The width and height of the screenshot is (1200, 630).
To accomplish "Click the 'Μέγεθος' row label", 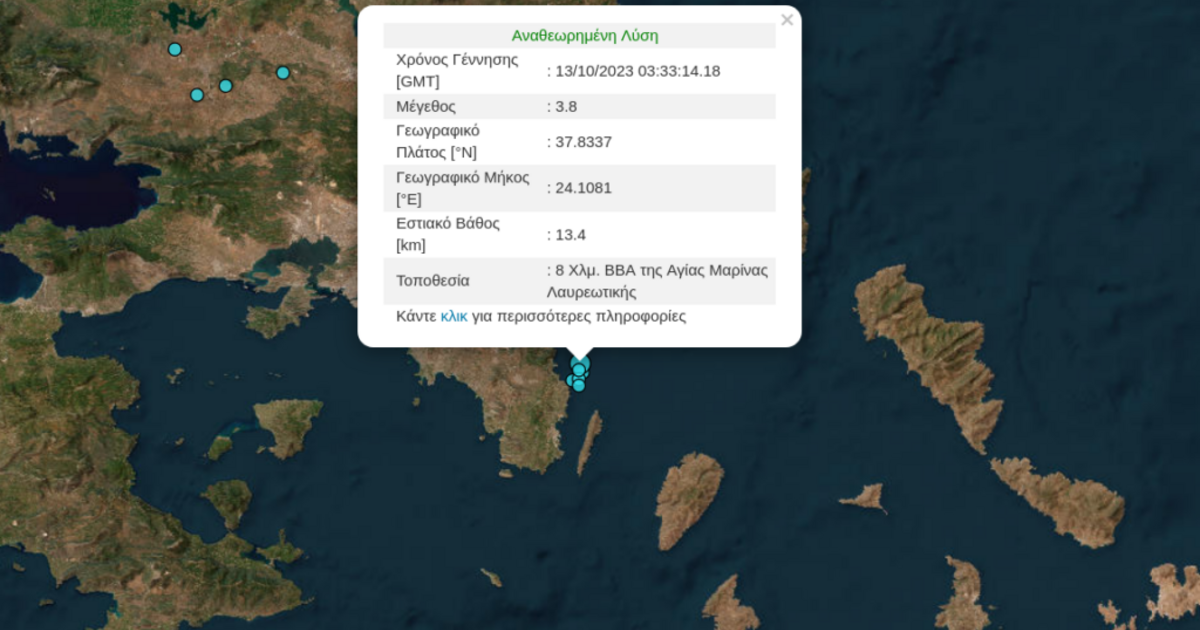I will click(426, 107).
